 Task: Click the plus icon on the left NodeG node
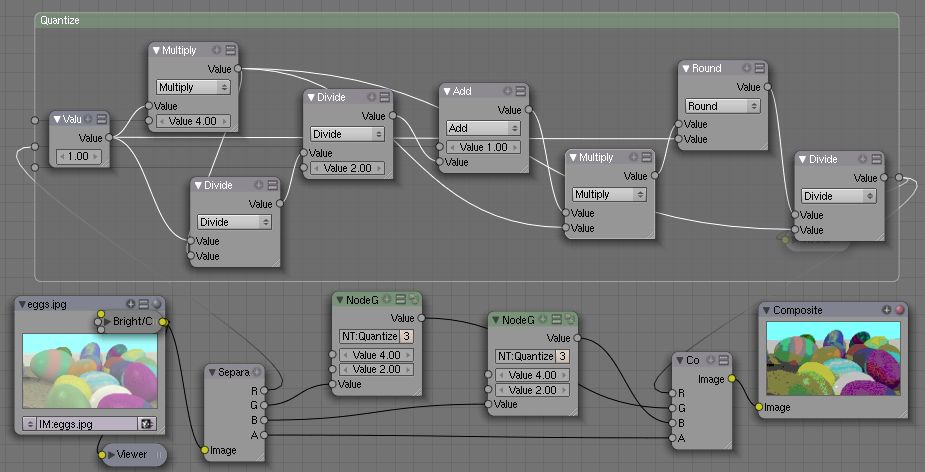click(388, 300)
